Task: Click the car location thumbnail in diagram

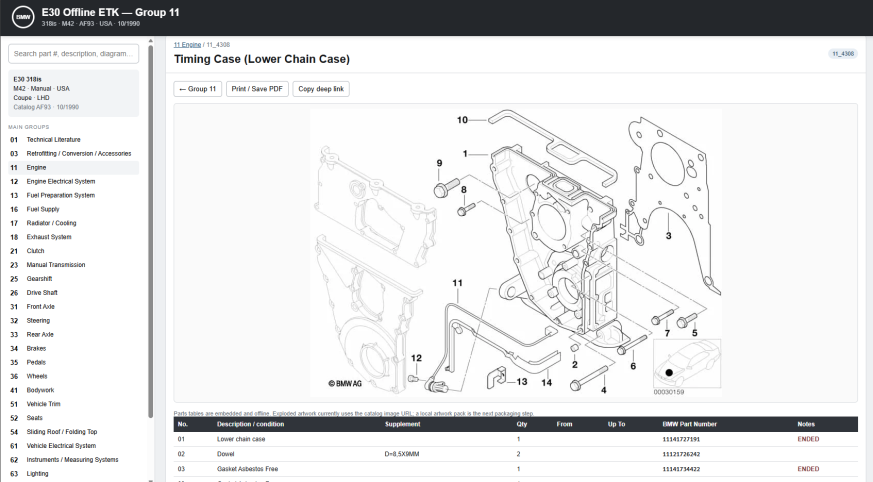Action: coord(687,363)
